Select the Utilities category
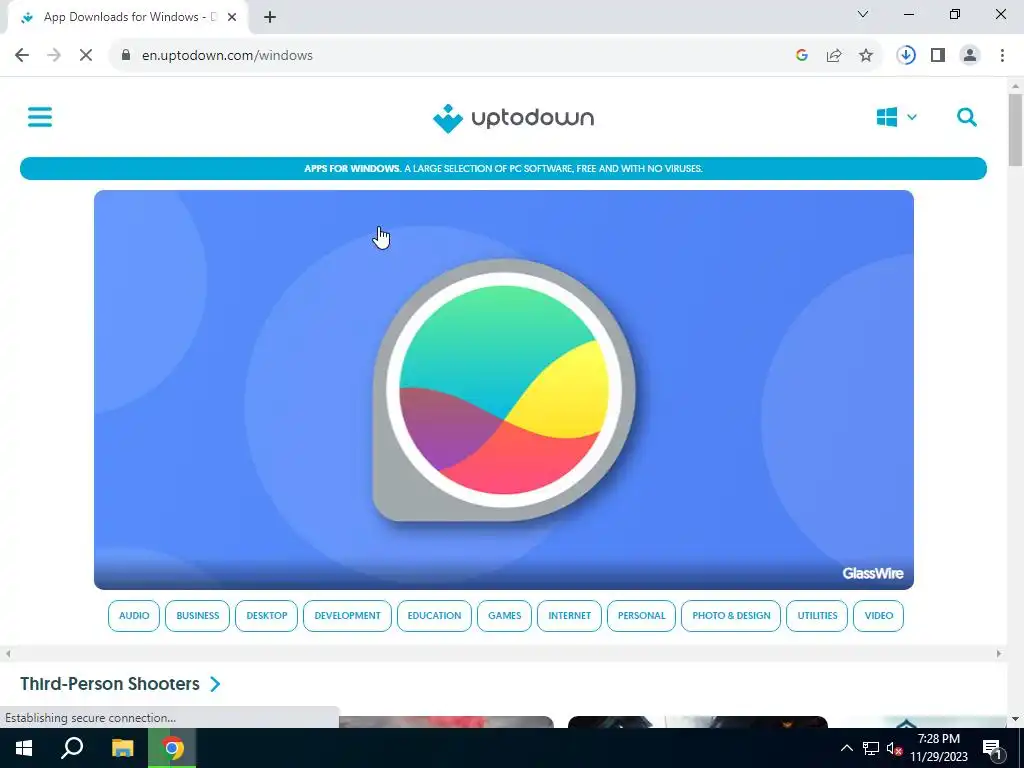1024x768 pixels. [817, 616]
